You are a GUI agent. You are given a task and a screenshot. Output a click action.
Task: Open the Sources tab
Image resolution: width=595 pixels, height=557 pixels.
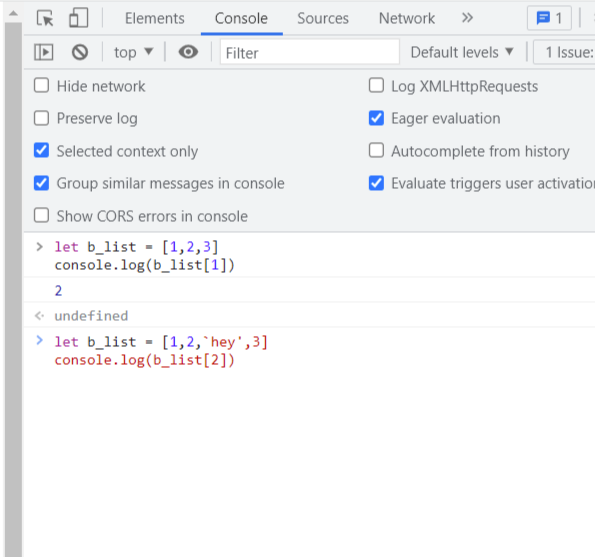(x=323, y=18)
